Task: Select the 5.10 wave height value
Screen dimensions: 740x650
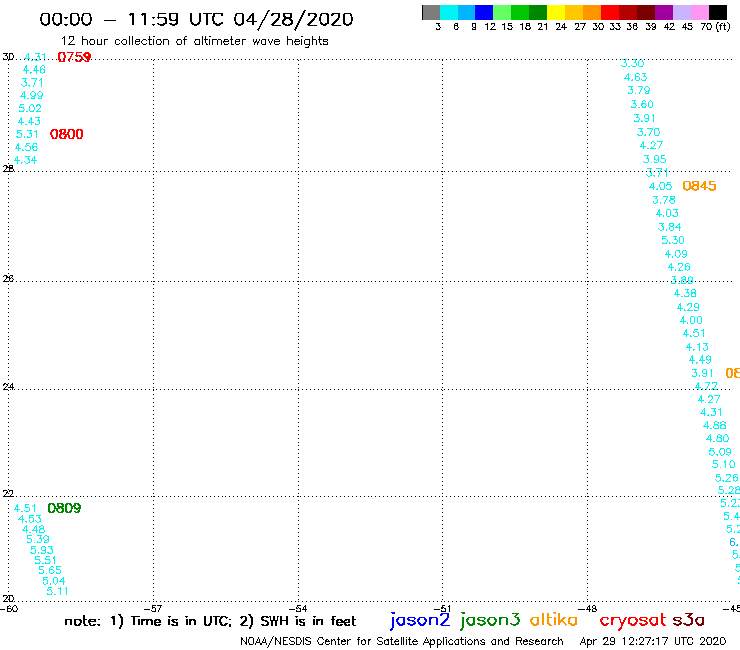Action: pyautogui.click(x=724, y=464)
